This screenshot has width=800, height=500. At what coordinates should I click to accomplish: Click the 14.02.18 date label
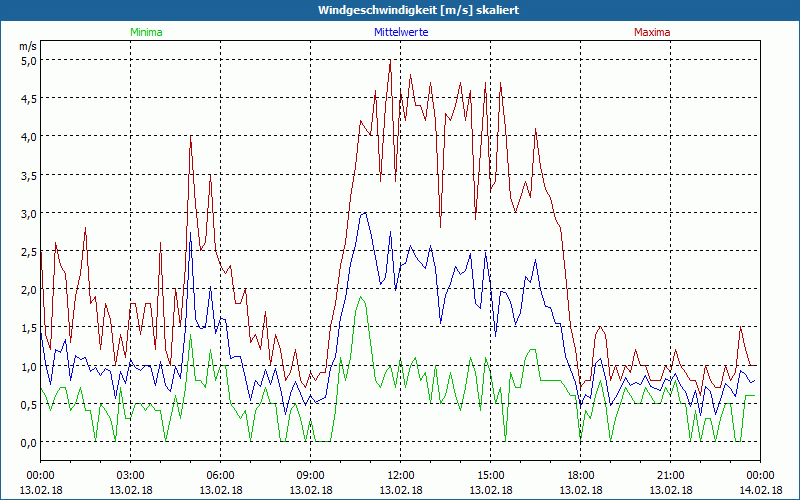759,490
